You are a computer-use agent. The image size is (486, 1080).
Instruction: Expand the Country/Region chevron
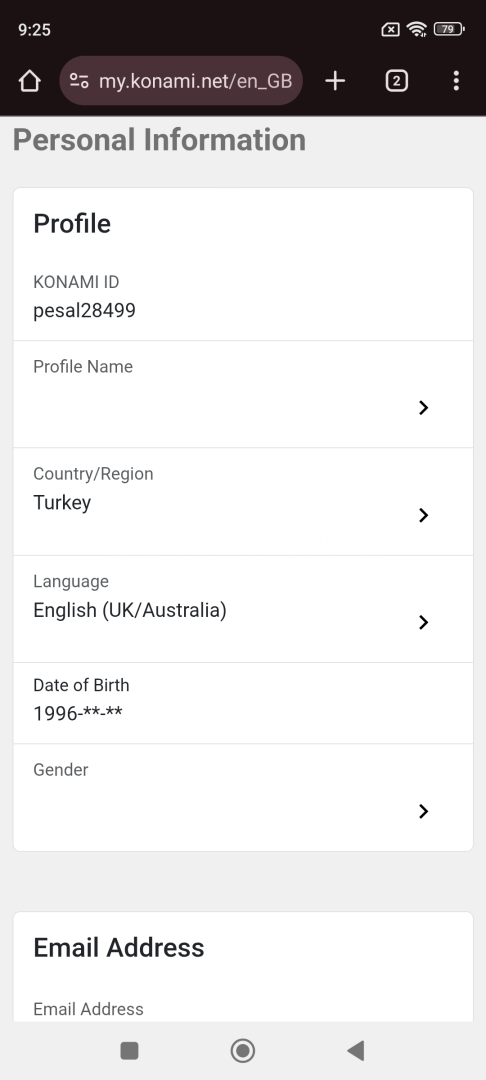coord(423,515)
